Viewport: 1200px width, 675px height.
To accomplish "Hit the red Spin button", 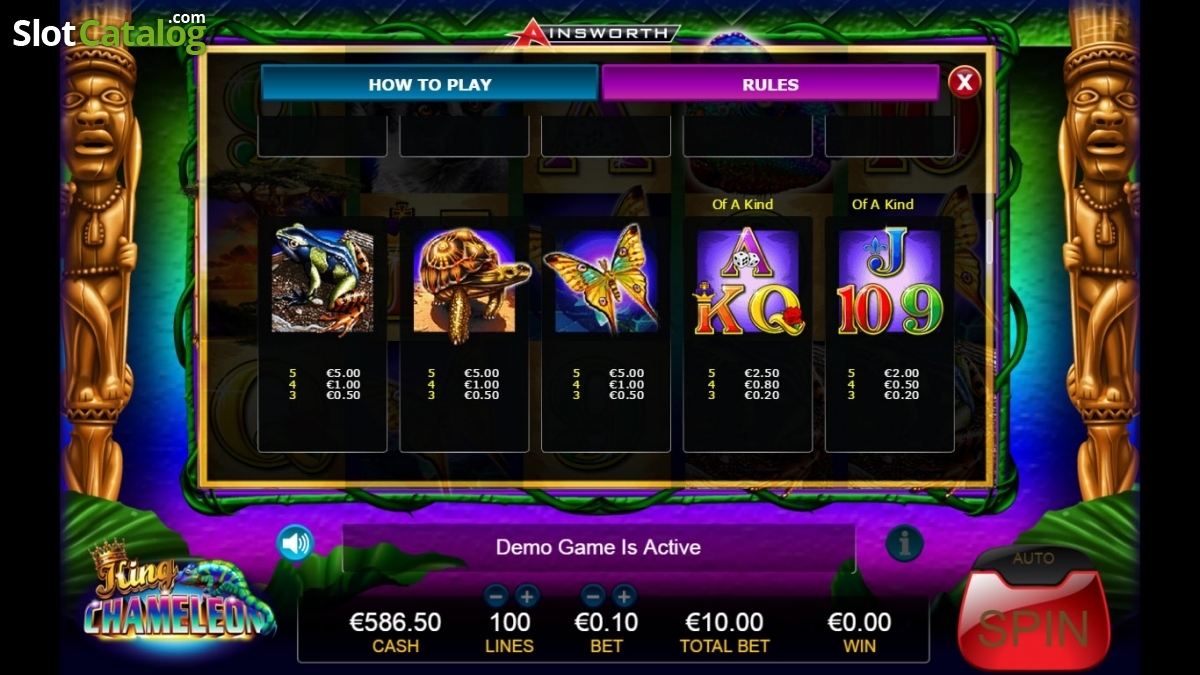I will tap(1034, 625).
